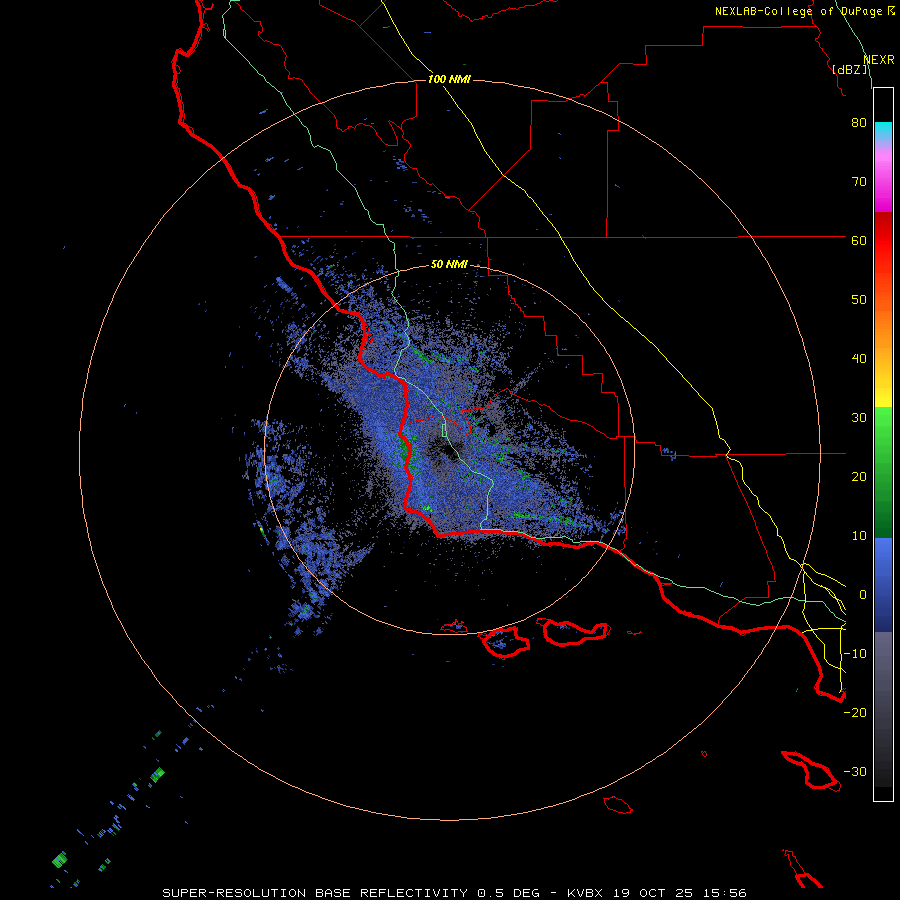Image resolution: width=900 pixels, height=900 pixels.
Task: Click the Super-Resolution Base Reflectivity caption
Action: (x=455, y=893)
